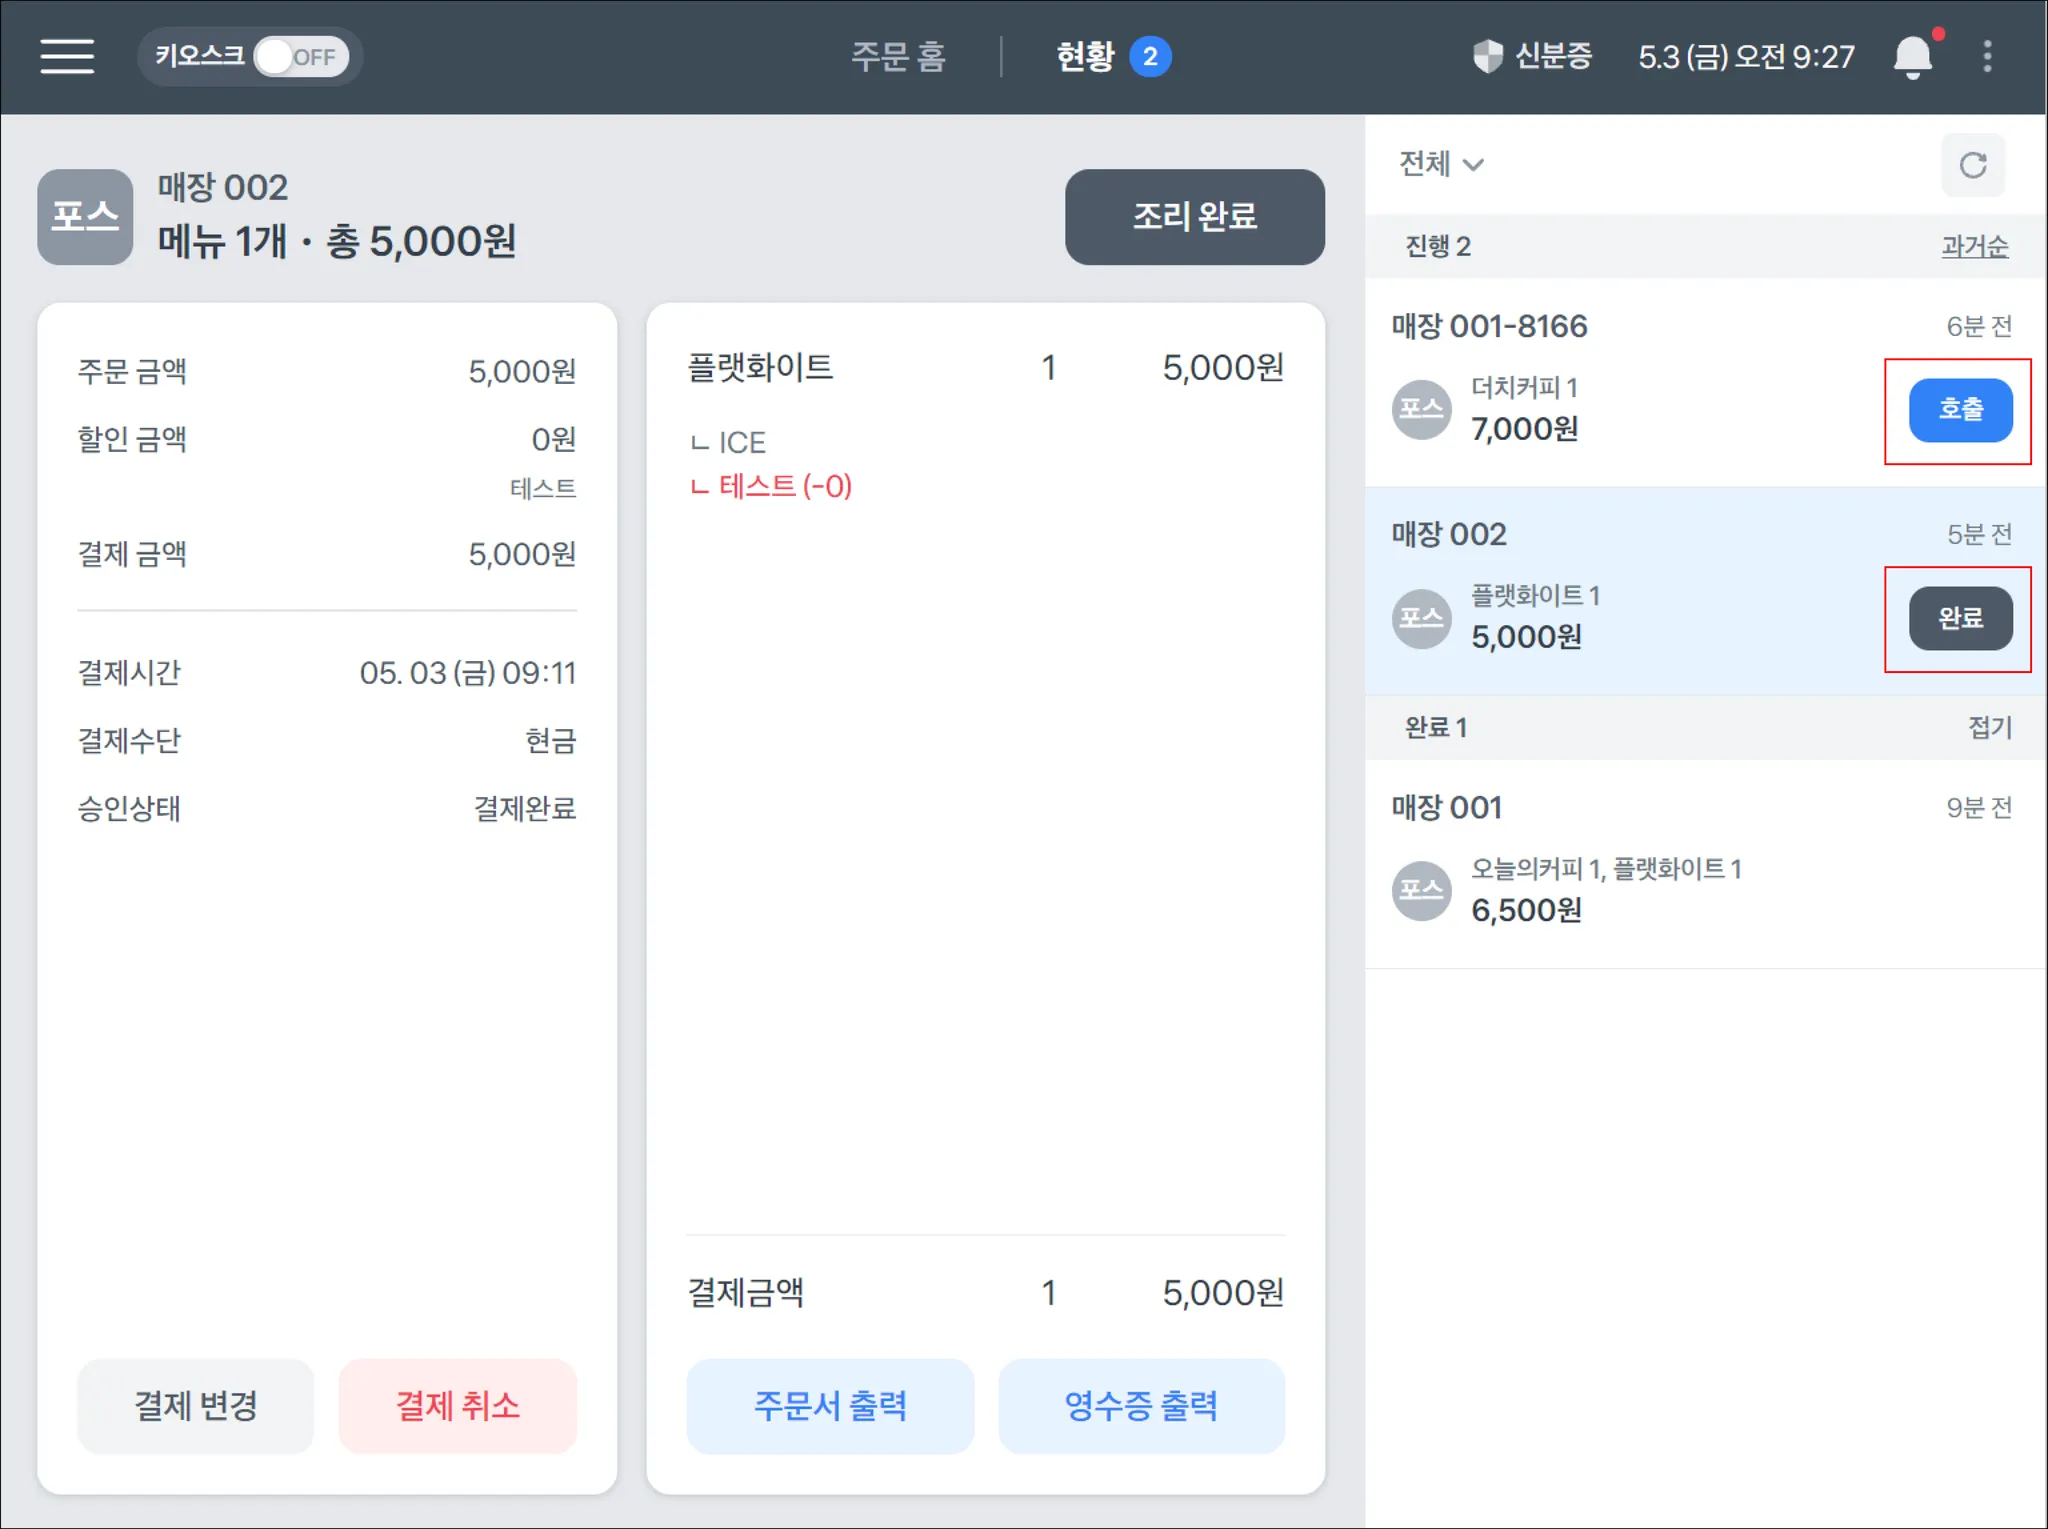Click the refresh icon in order list
Viewport: 2048px width, 1529px height.
click(x=1972, y=165)
